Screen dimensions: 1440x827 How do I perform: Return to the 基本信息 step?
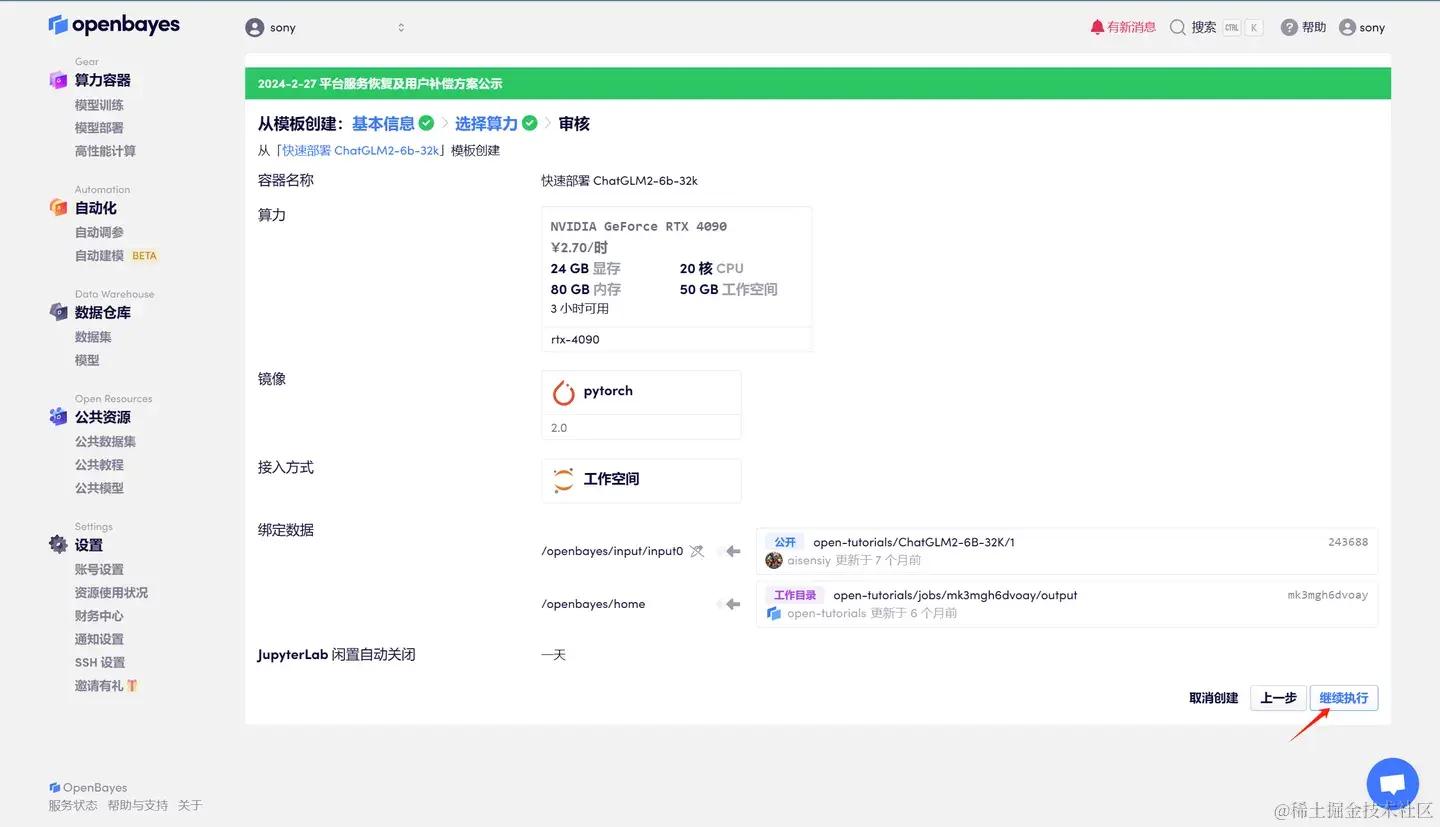coord(383,123)
